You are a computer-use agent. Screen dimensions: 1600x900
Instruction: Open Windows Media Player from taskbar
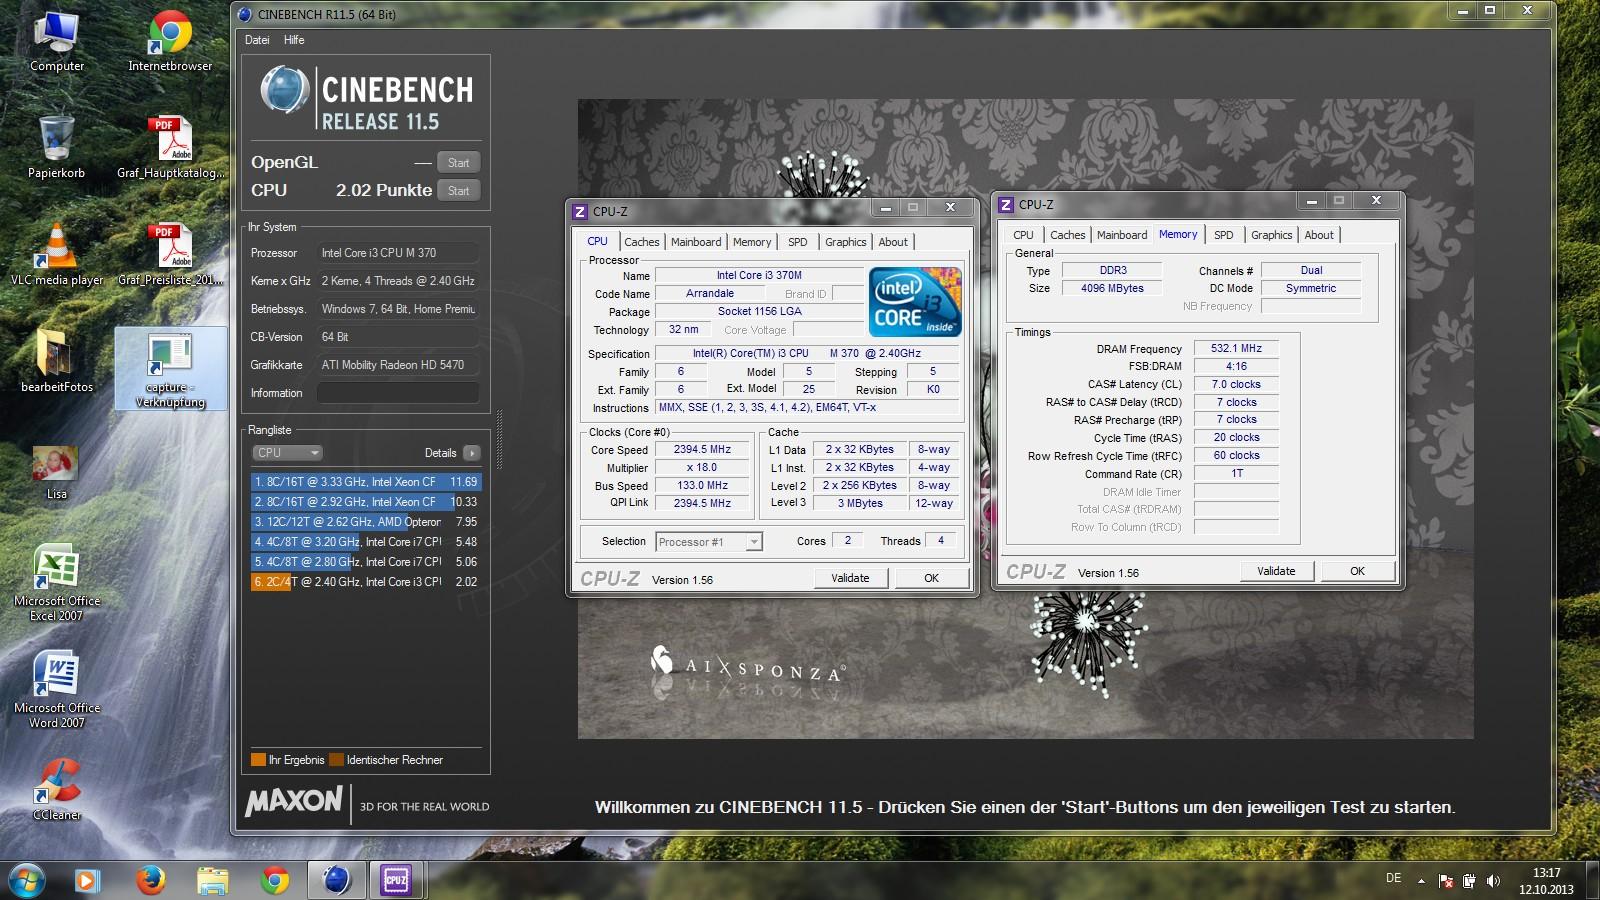point(87,880)
